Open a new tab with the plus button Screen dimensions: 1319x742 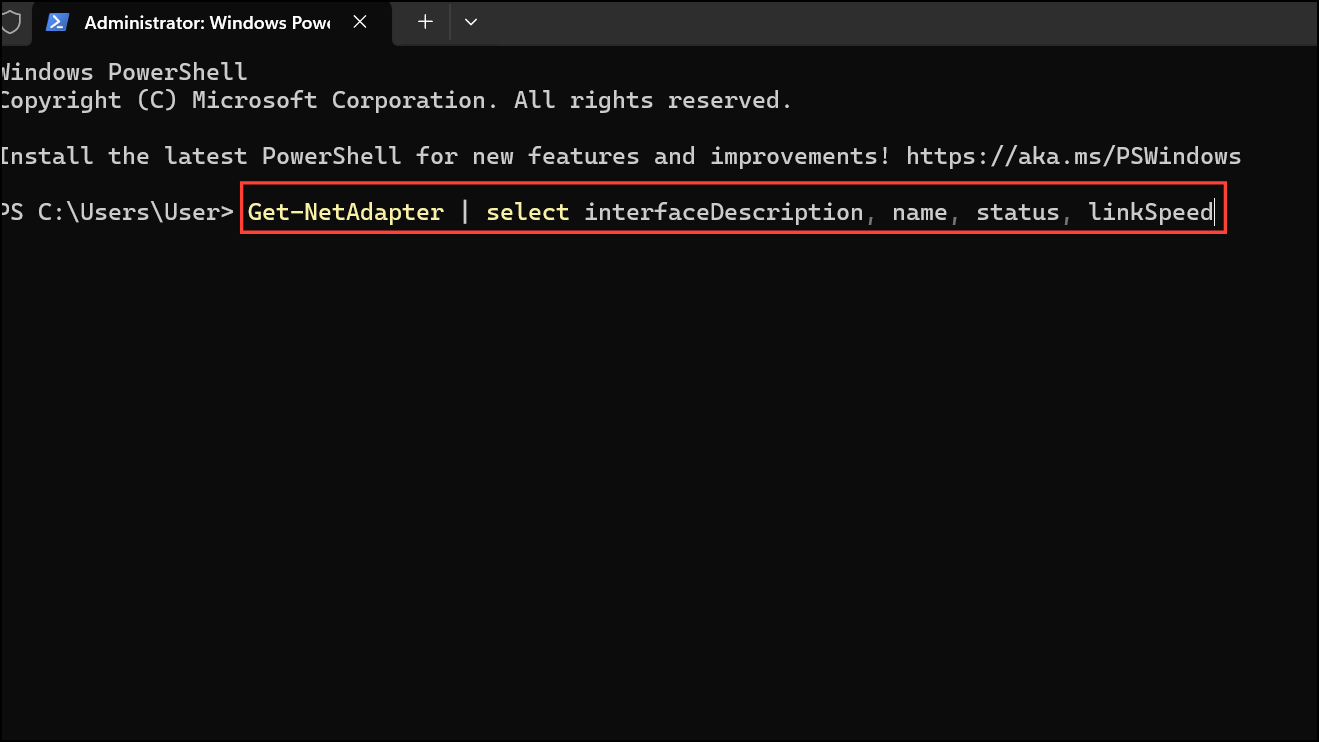pyautogui.click(x=425, y=22)
